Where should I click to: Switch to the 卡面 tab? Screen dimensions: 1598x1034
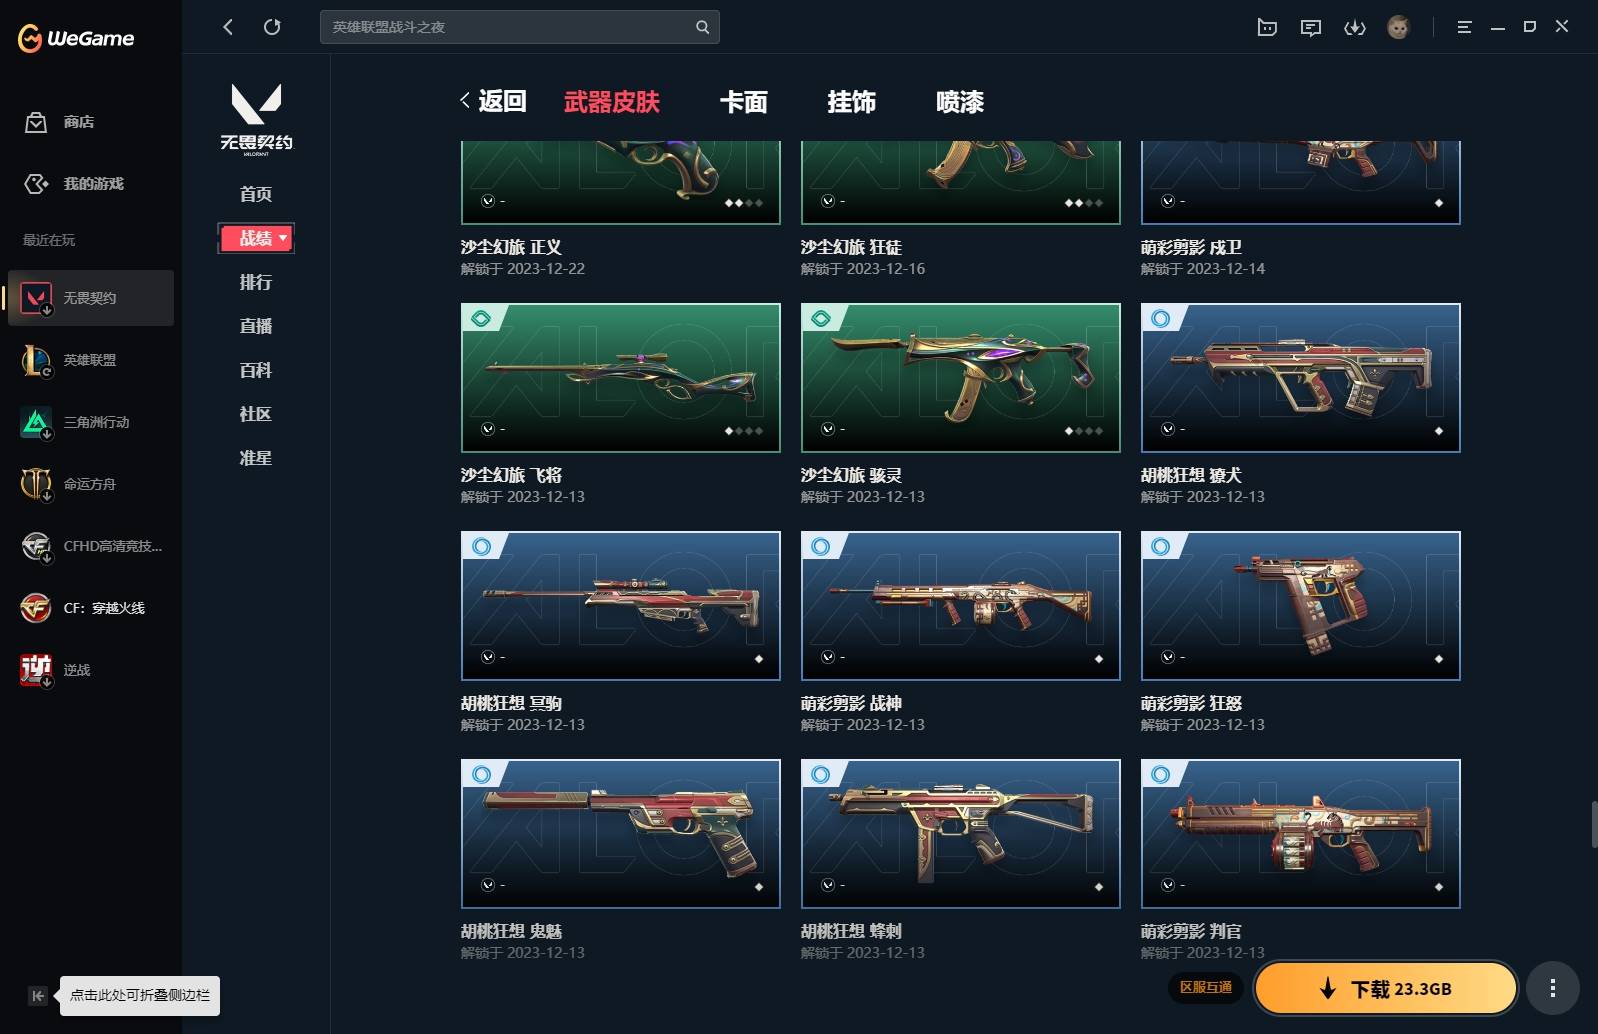pyautogui.click(x=743, y=102)
